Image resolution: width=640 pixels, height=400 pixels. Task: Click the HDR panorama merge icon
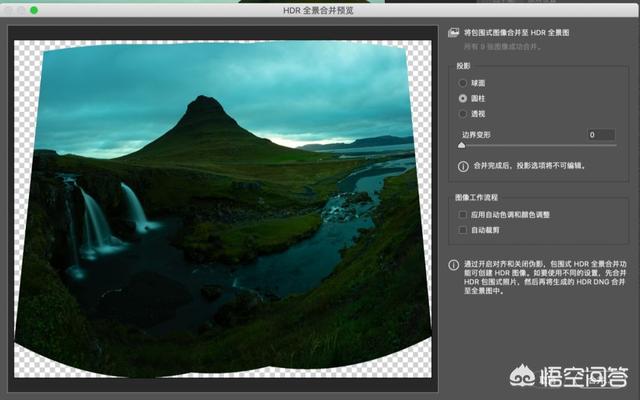[455, 33]
